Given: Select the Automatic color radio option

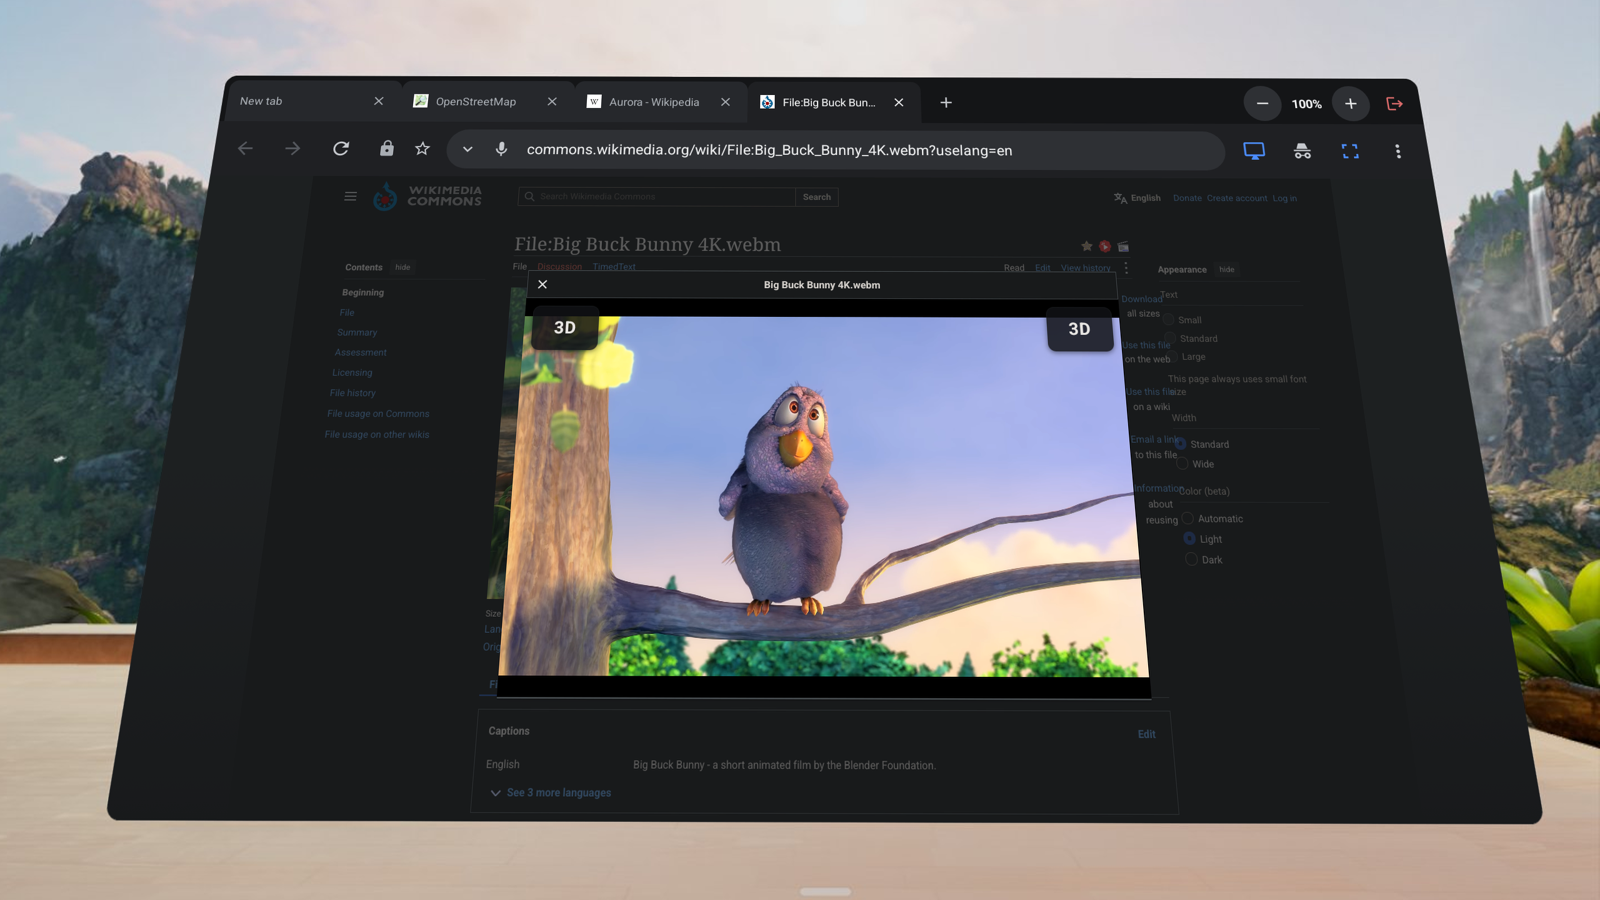Looking at the screenshot, I should tap(1188, 519).
